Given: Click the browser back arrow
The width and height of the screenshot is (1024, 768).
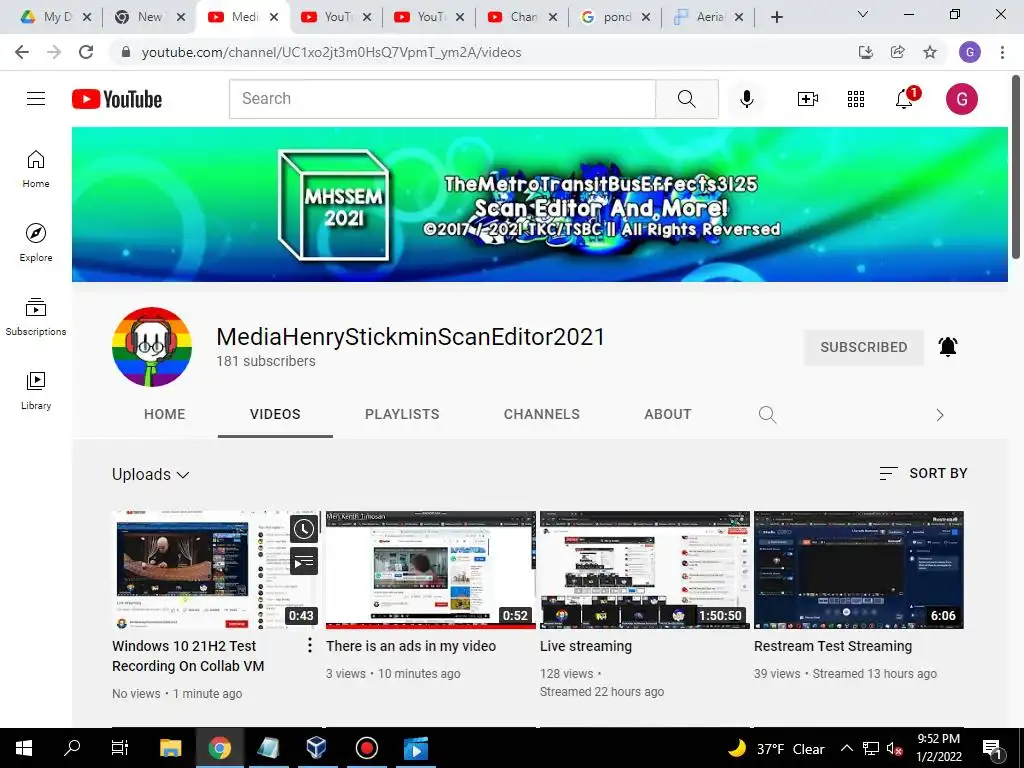Looking at the screenshot, I should [22, 52].
